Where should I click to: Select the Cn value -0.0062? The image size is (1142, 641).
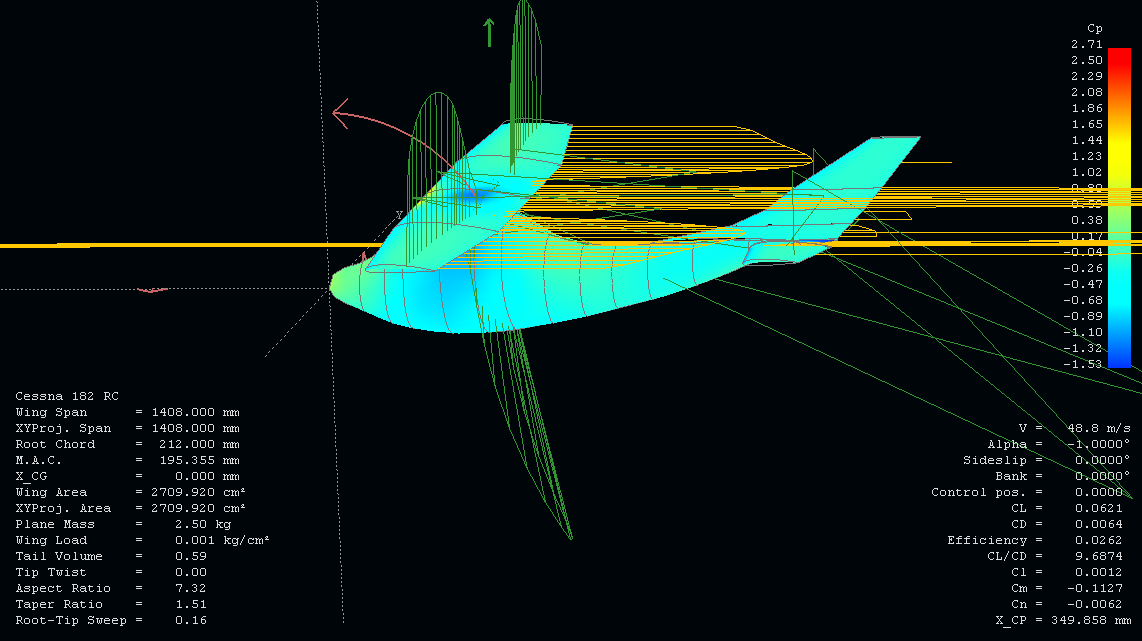pyautogui.click(x=1095, y=605)
